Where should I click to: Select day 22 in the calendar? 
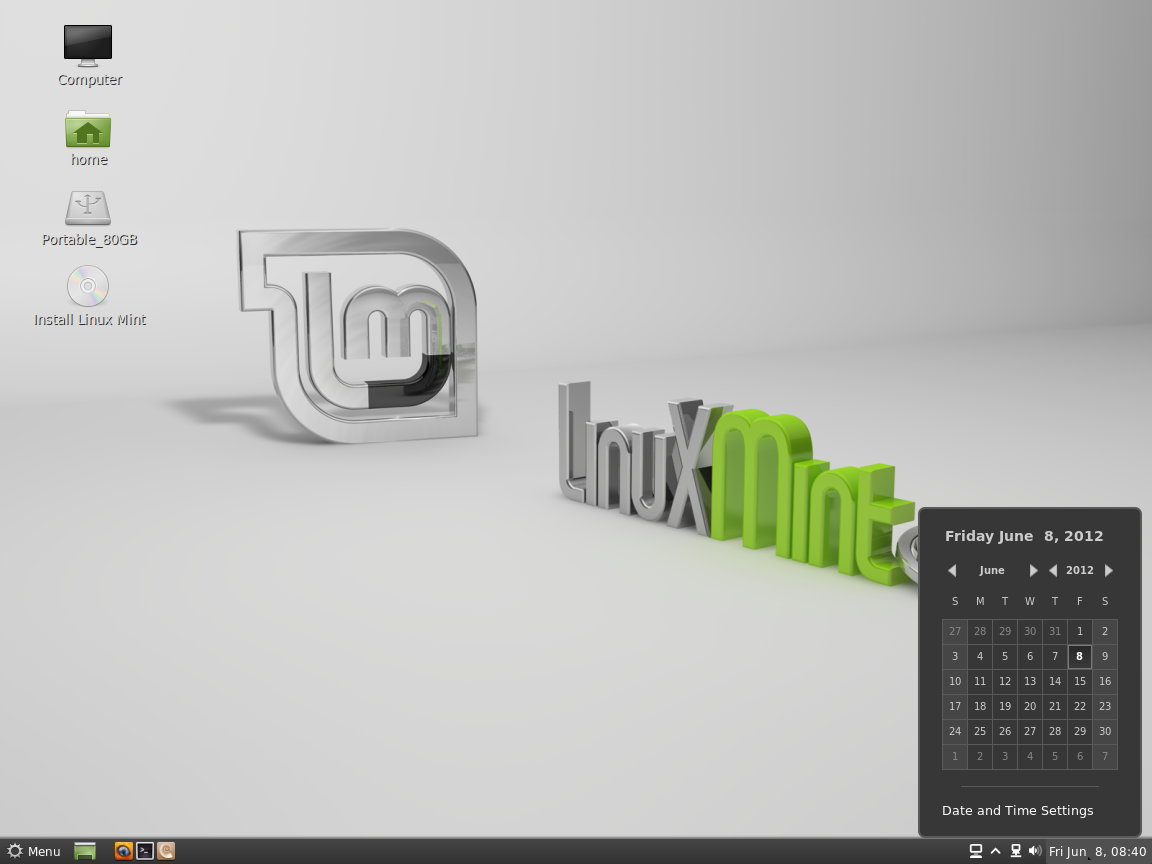pos(1080,706)
